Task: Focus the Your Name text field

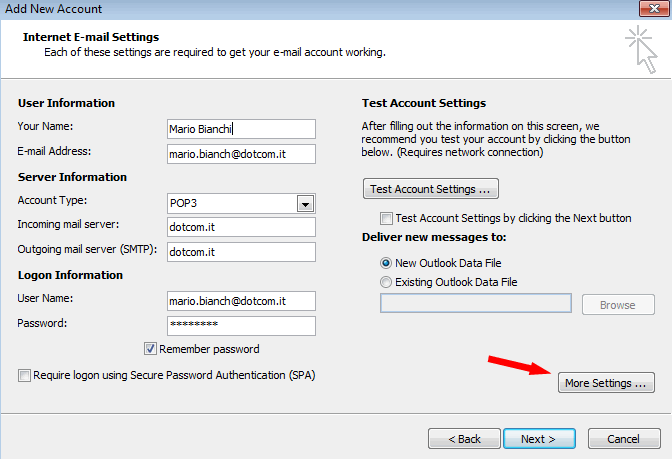Action: pyautogui.click(x=241, y=129)
